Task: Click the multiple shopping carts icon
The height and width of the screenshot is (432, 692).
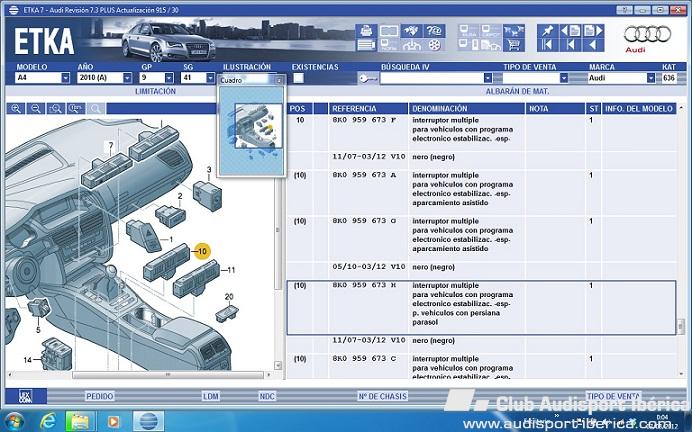Action: coord(513,31)
